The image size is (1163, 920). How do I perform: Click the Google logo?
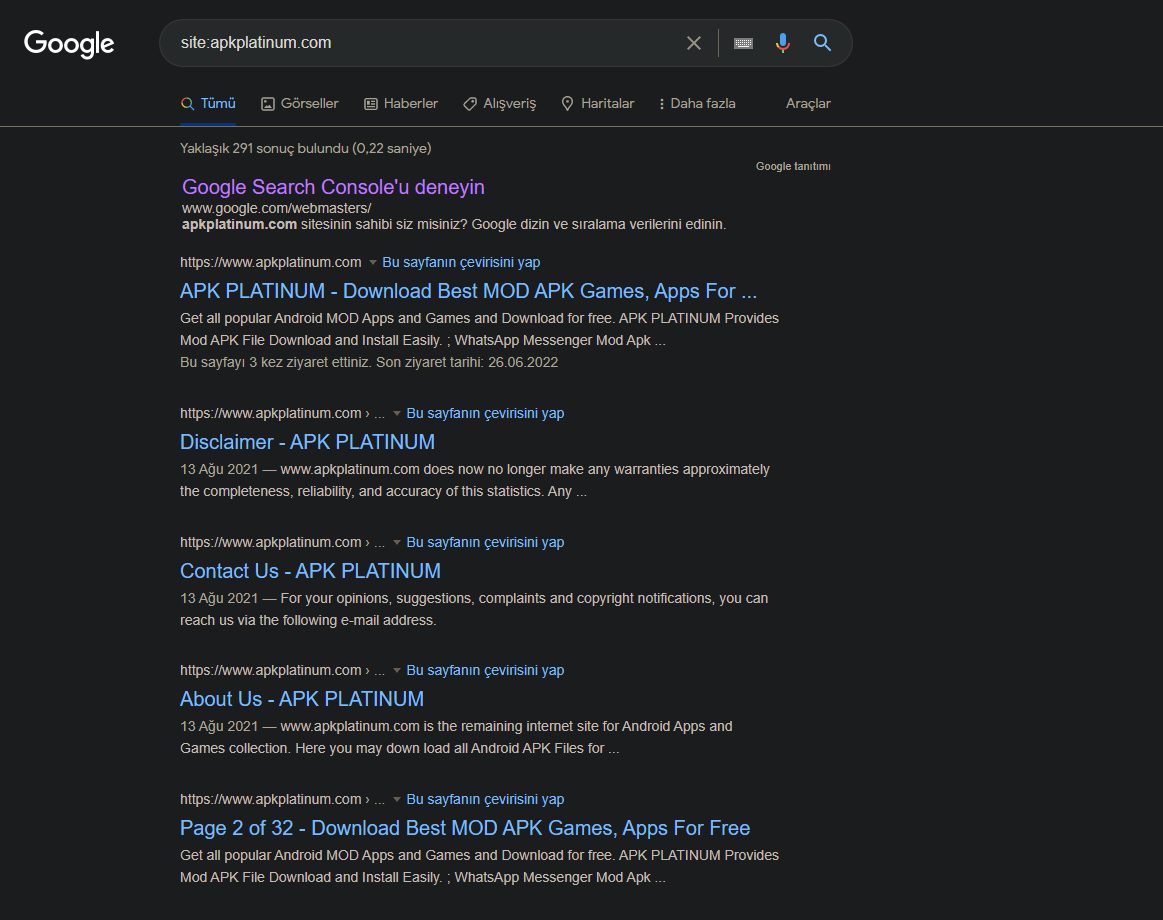pos(69,44)
